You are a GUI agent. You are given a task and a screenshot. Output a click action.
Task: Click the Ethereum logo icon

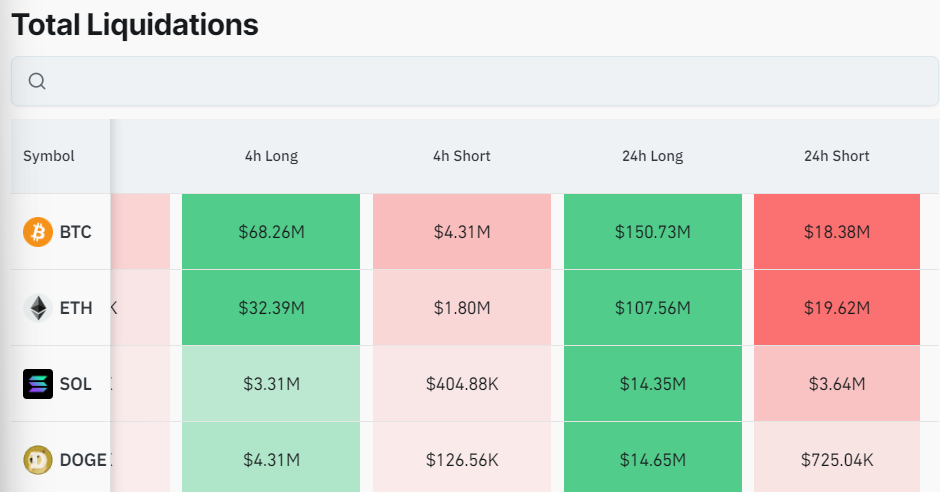[37, 308]
